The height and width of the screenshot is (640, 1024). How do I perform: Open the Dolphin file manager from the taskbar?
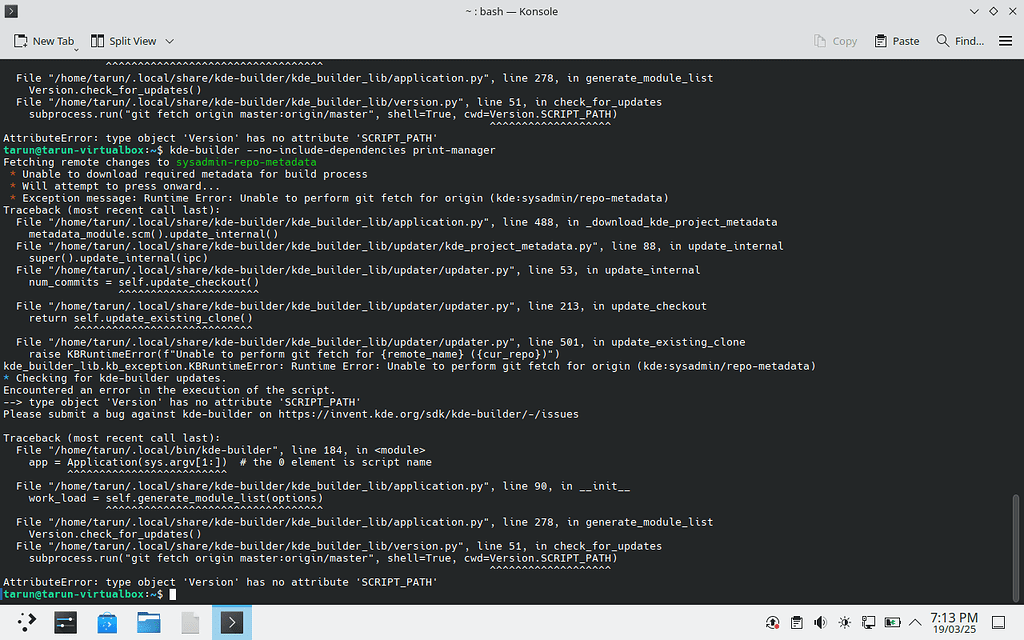click(x=148, y=622)
